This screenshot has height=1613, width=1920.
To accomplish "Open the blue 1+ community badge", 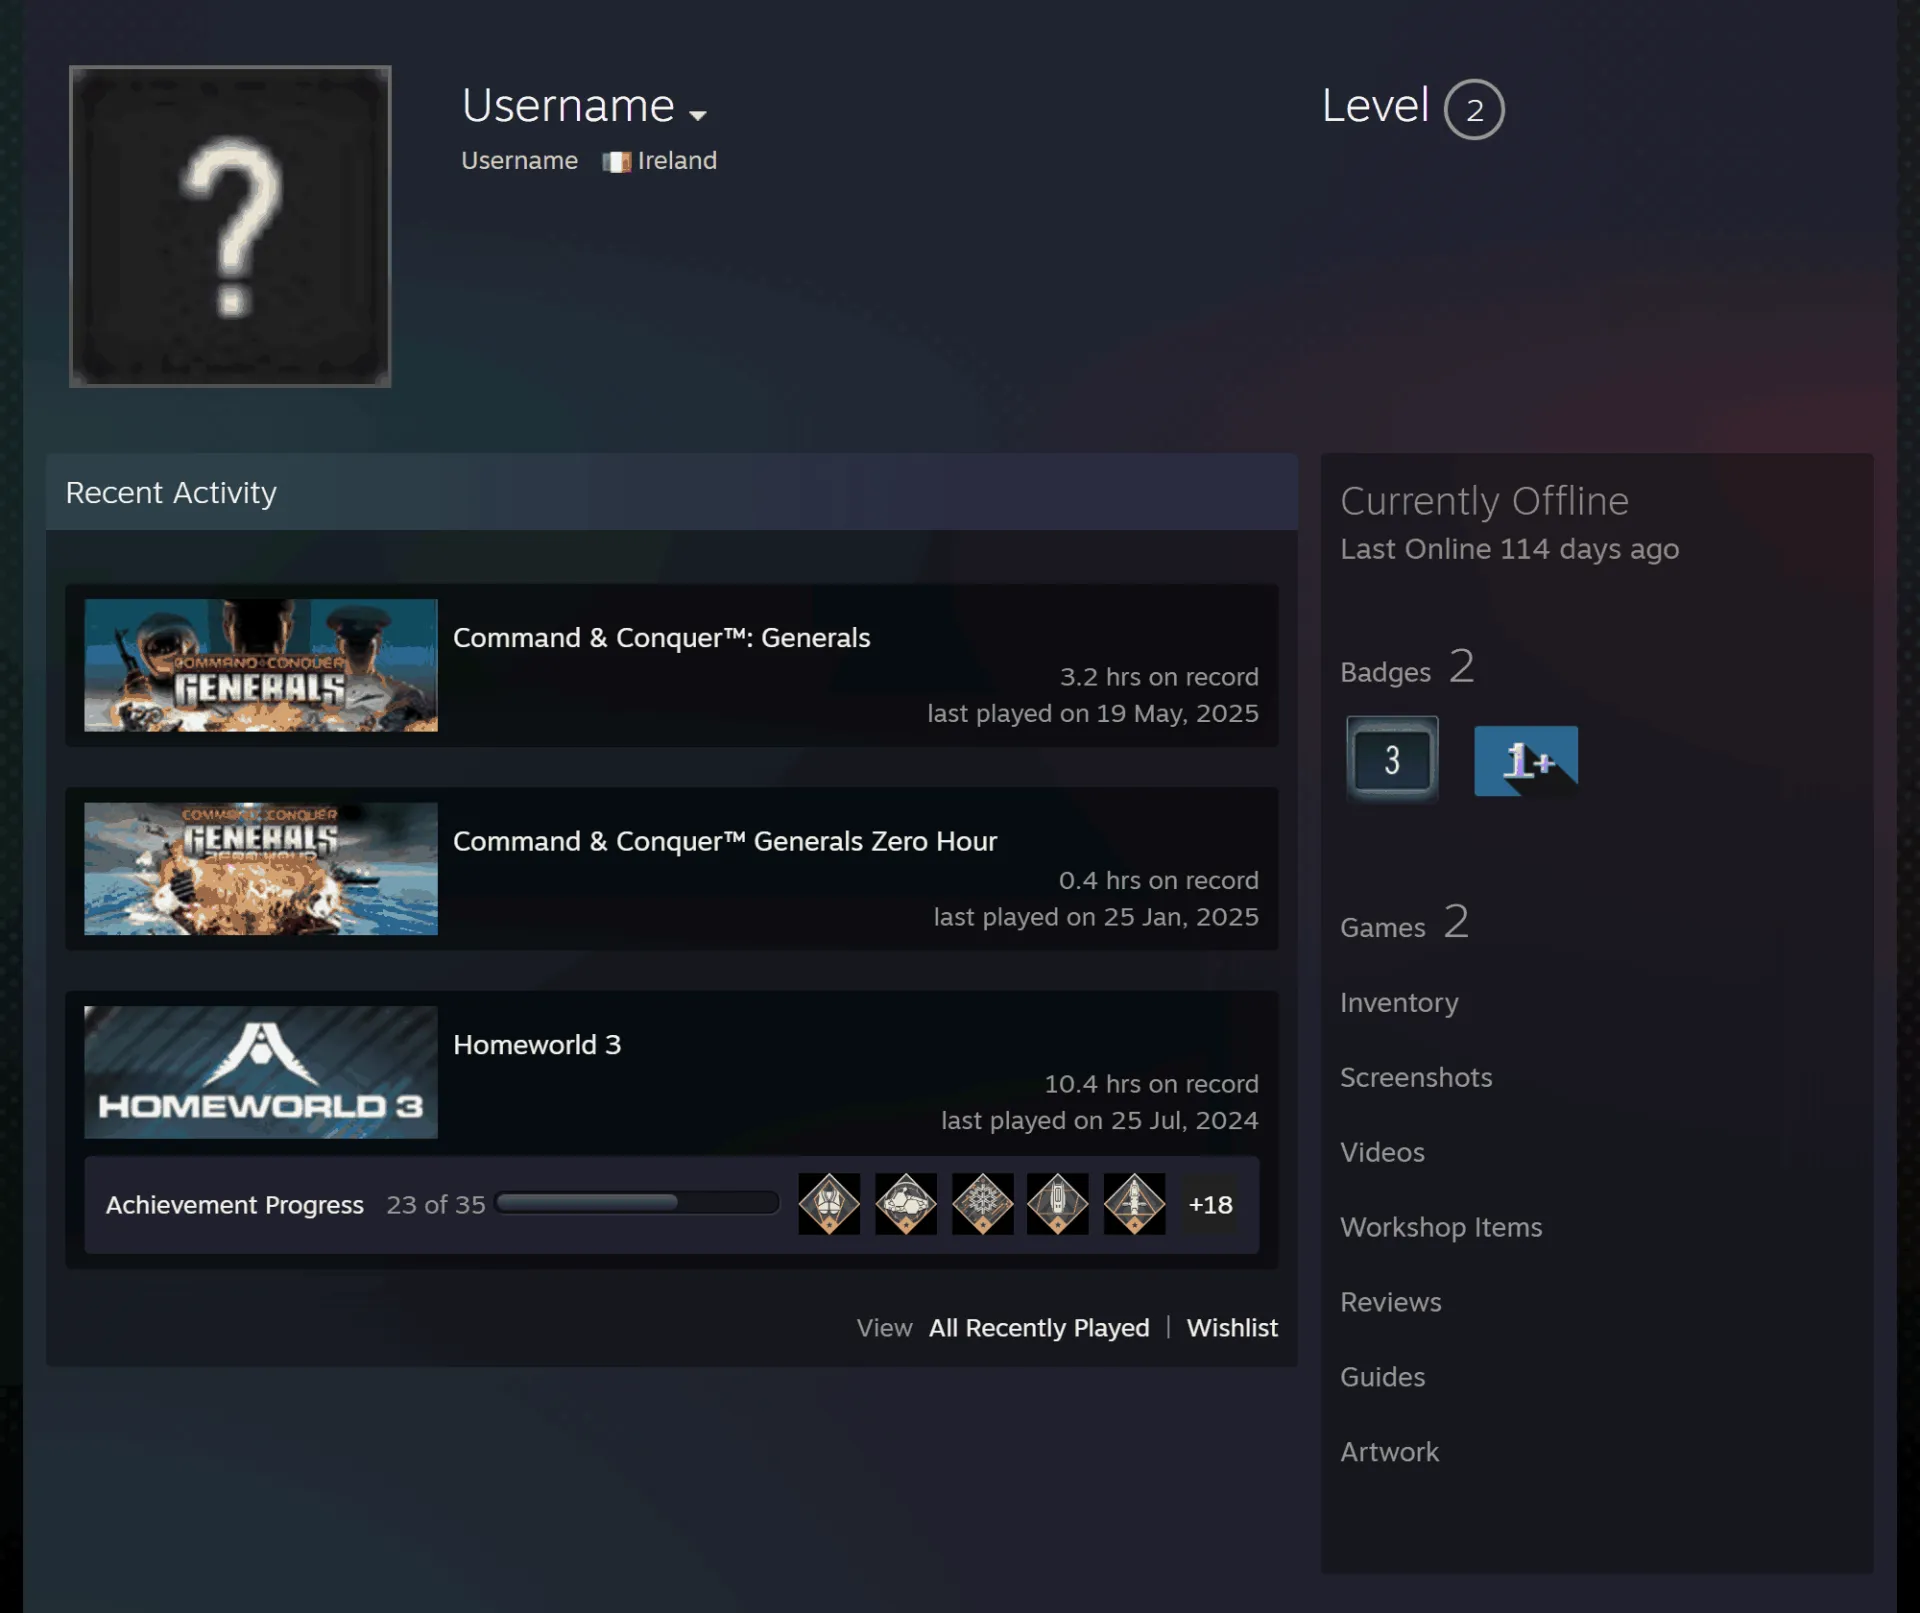I will [1526, 761].
